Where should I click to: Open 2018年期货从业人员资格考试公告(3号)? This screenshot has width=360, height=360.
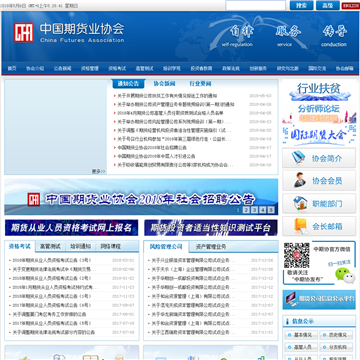point(52,260)
